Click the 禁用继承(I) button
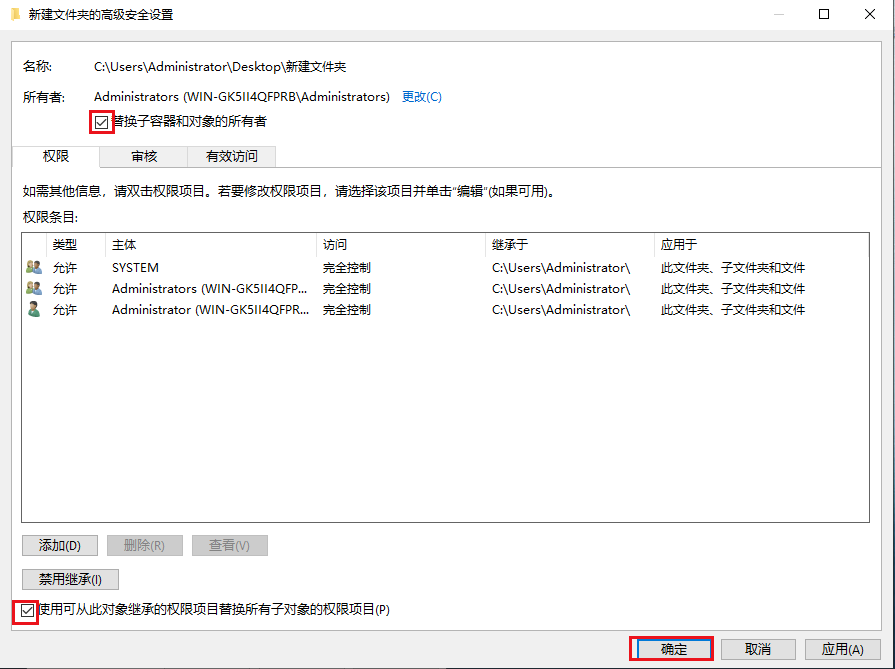 [x=70, y=579]
